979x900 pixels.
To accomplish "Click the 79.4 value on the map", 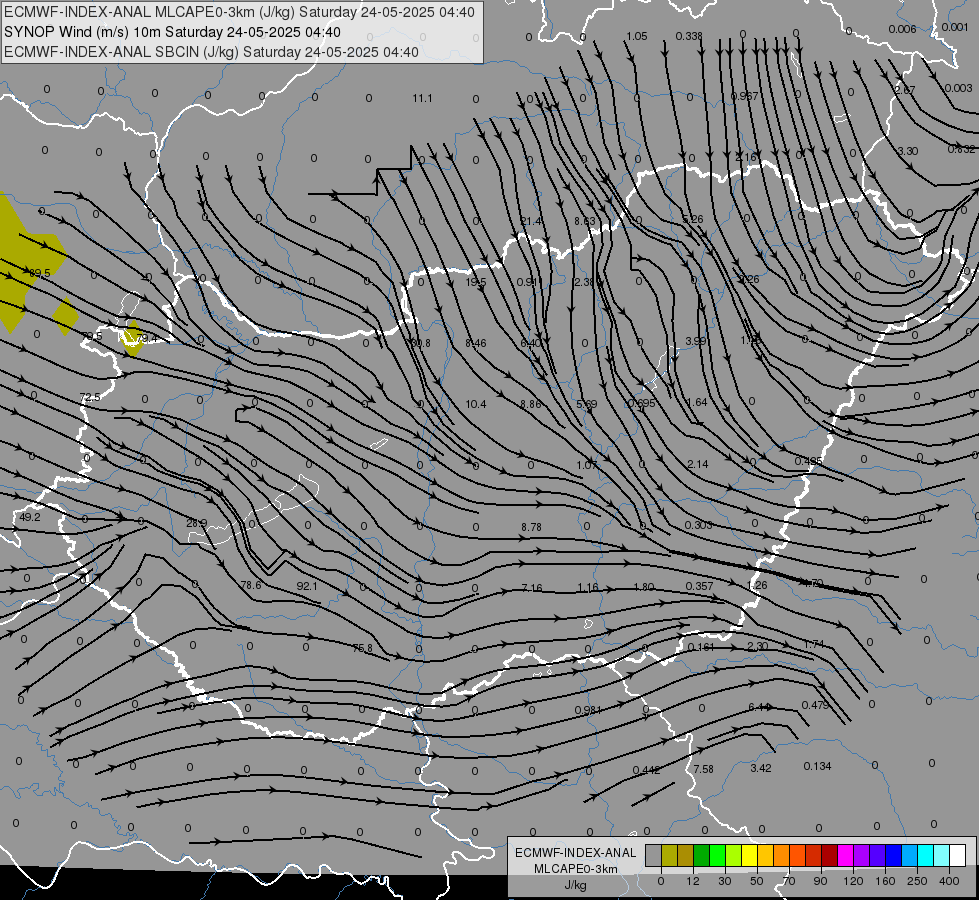I will [x=146, y=339].
